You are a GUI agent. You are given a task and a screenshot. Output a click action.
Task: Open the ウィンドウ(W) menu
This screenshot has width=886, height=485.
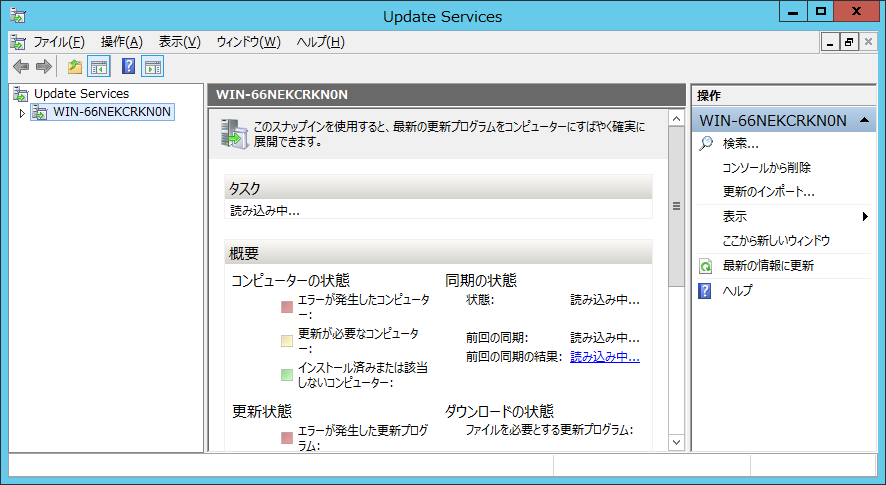pos(249,42)
